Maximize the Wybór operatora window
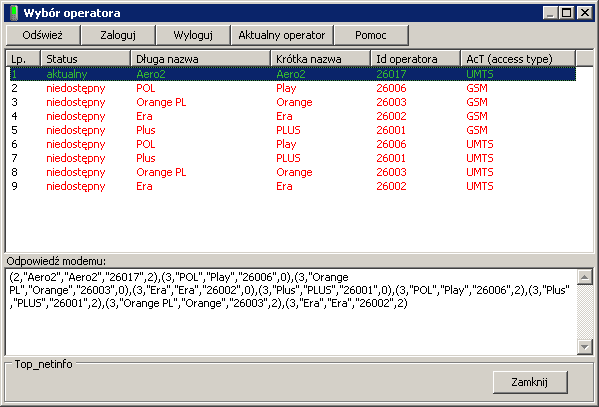This screenshot has width=599, height=407. click(x=567, y=13)
